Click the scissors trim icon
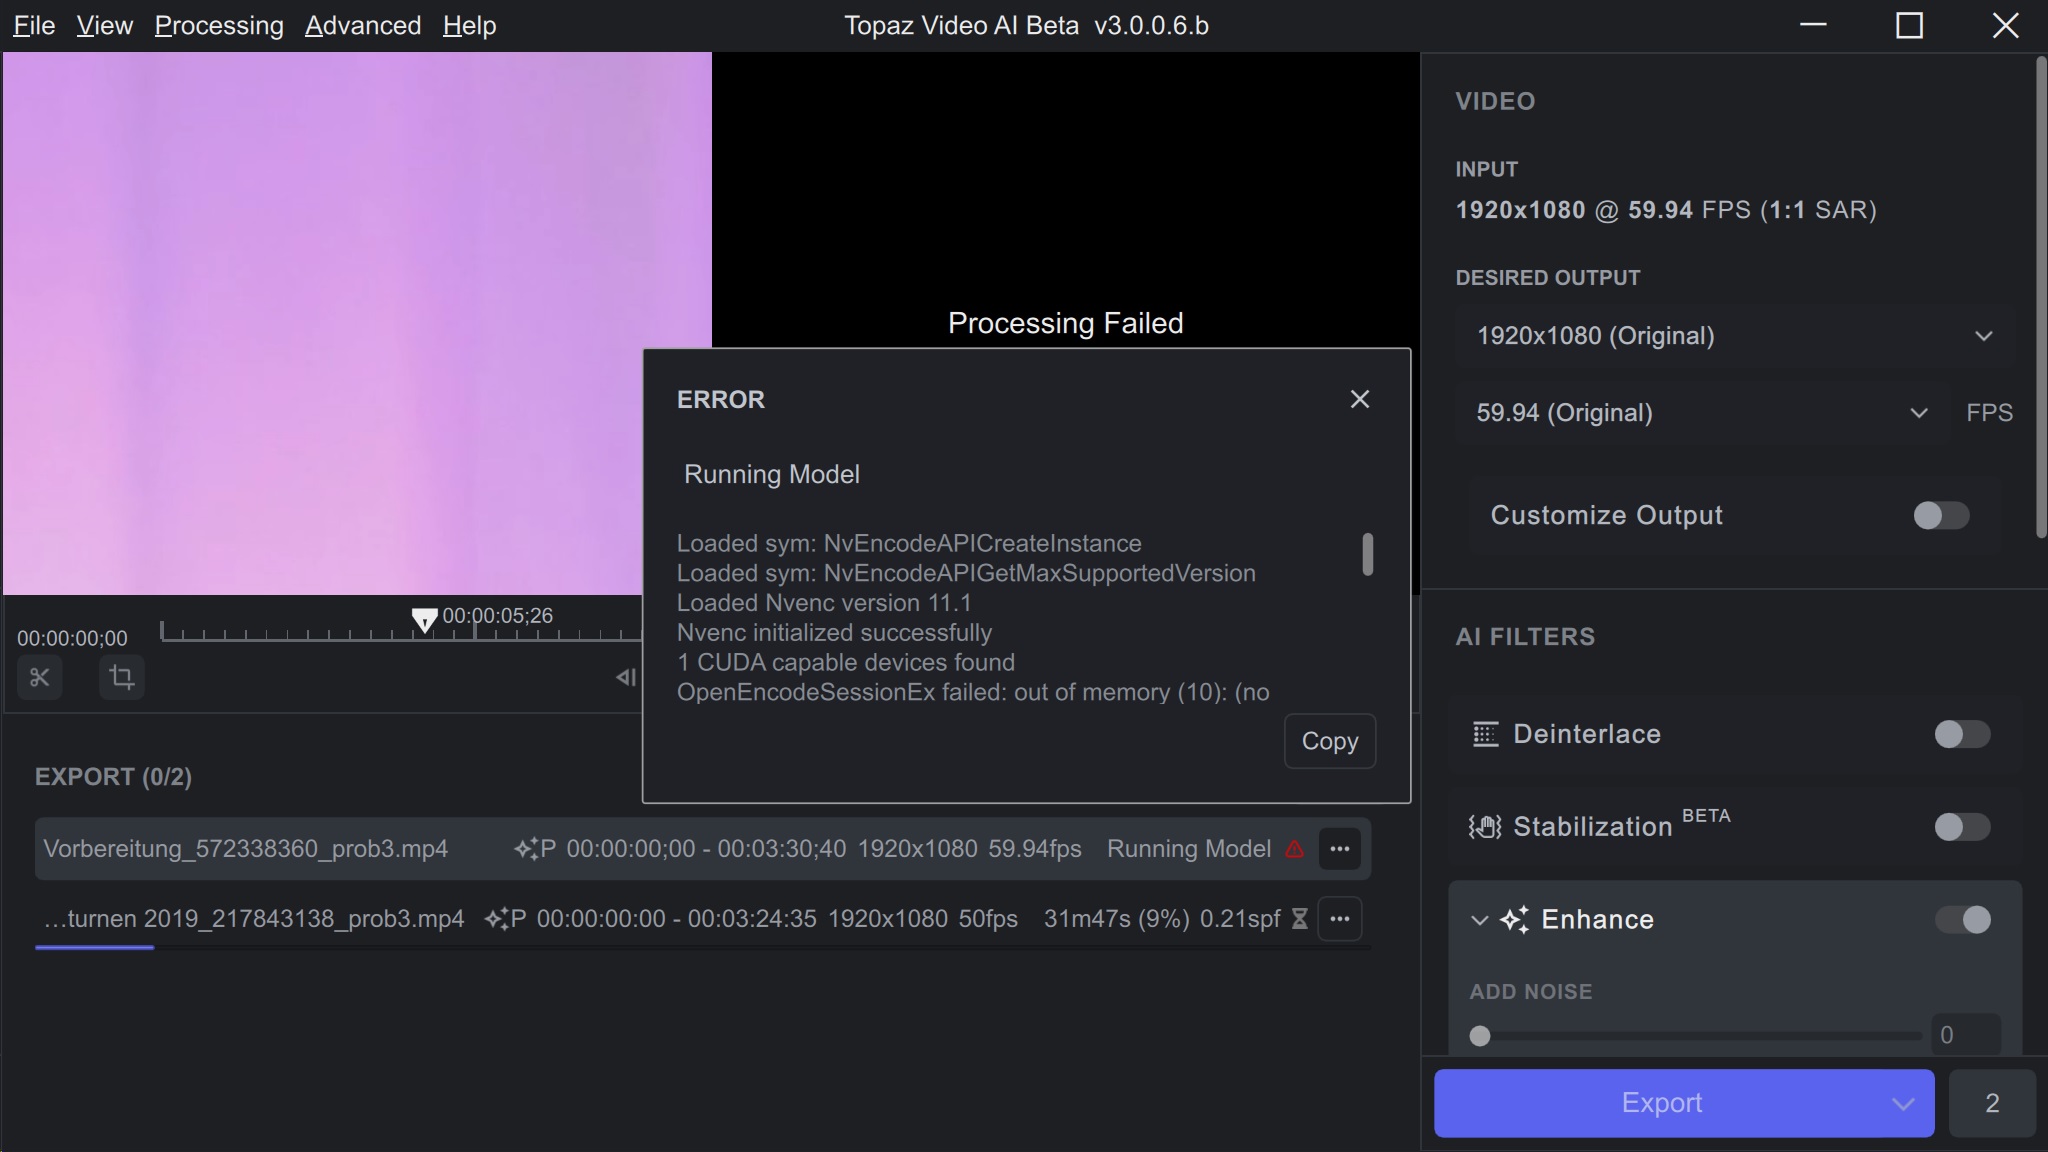The width and height of the screenshot is (2048, 1152). pyautogui.click(x=40, y=678)
